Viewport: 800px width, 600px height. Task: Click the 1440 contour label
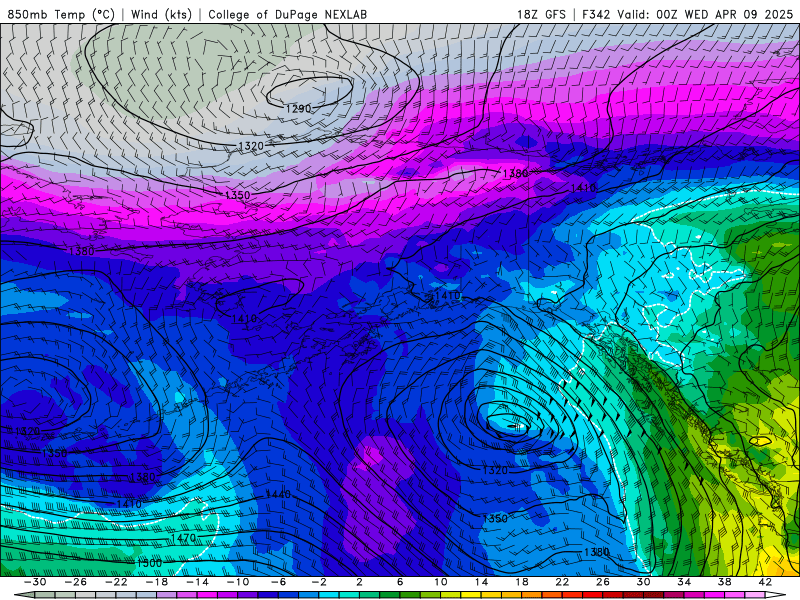pyautogui.click(x=278, y=494)
